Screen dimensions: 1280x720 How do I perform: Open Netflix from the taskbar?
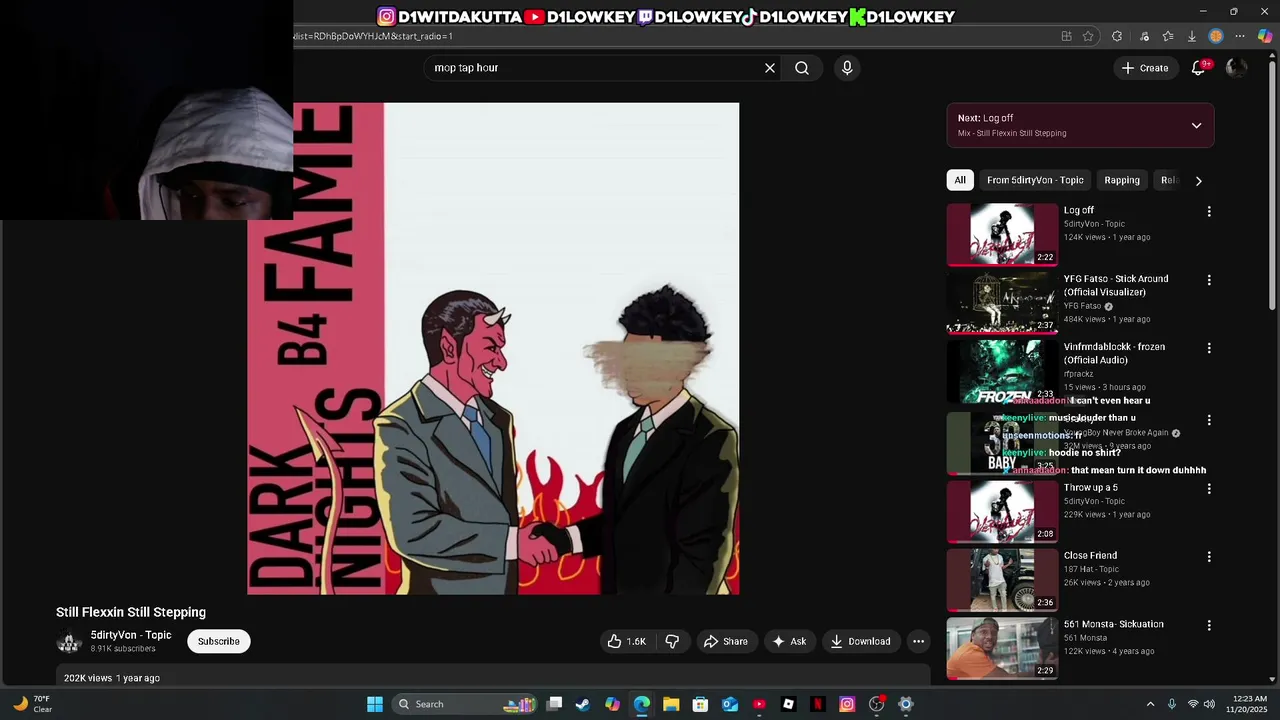tap(818, 704)
